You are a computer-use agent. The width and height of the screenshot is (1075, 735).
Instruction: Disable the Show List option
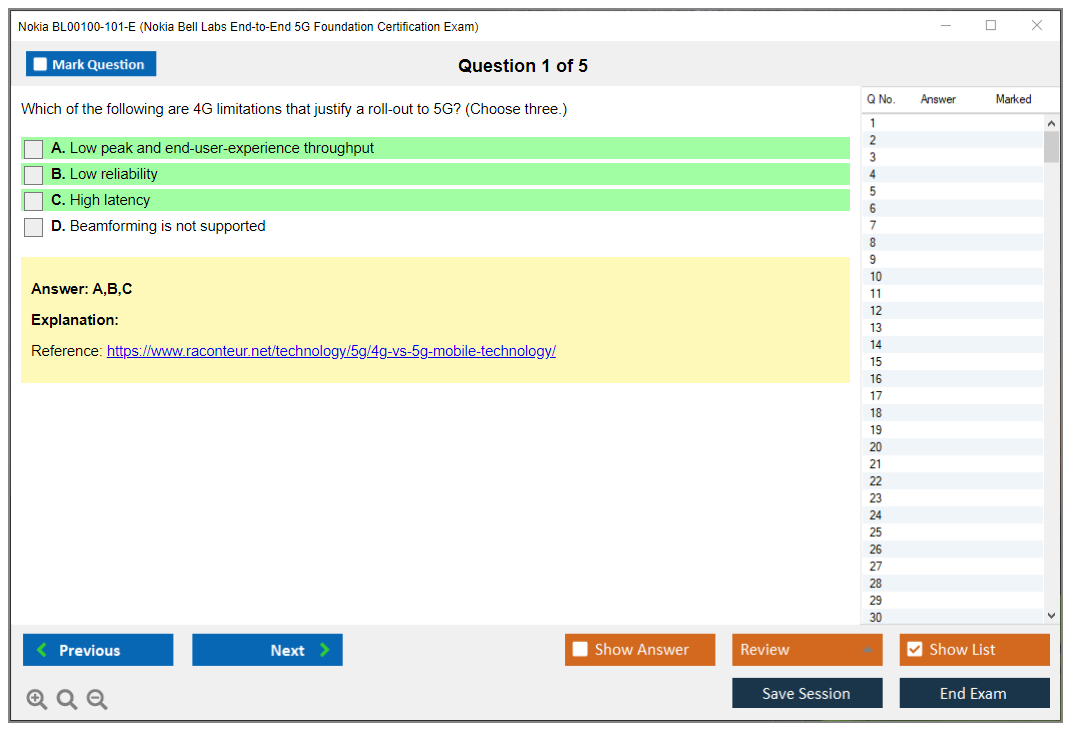pyautogui.click(x=914, y=650)
